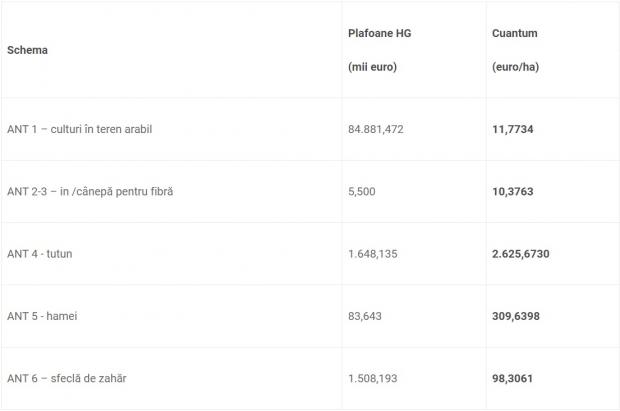Click the ANT 5 - hamei row label
620x411 pixels.
point(42,316)
